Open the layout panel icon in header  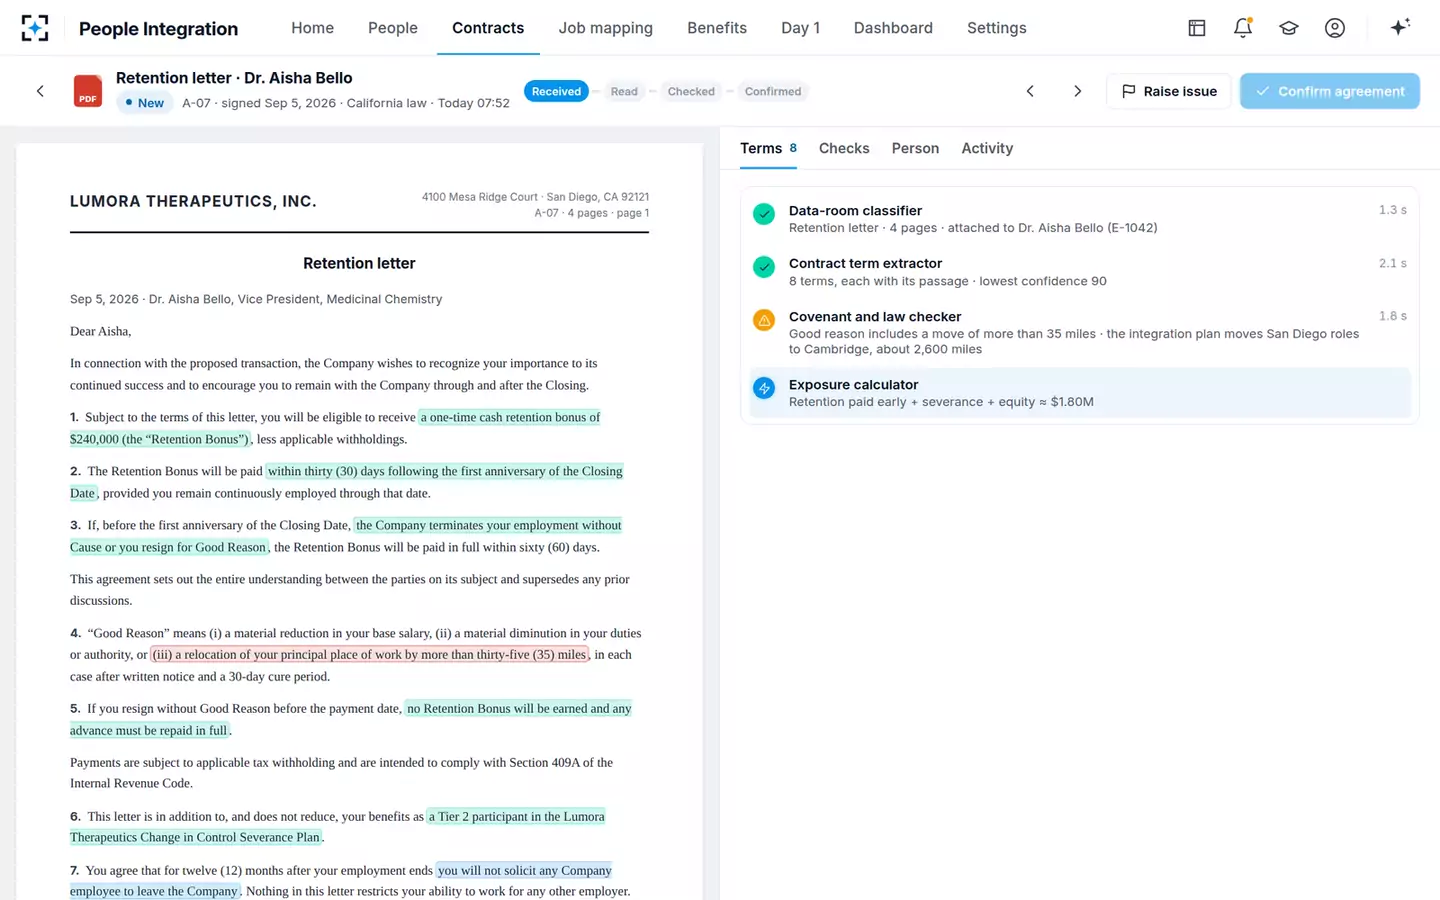[x=1197, y=28]
